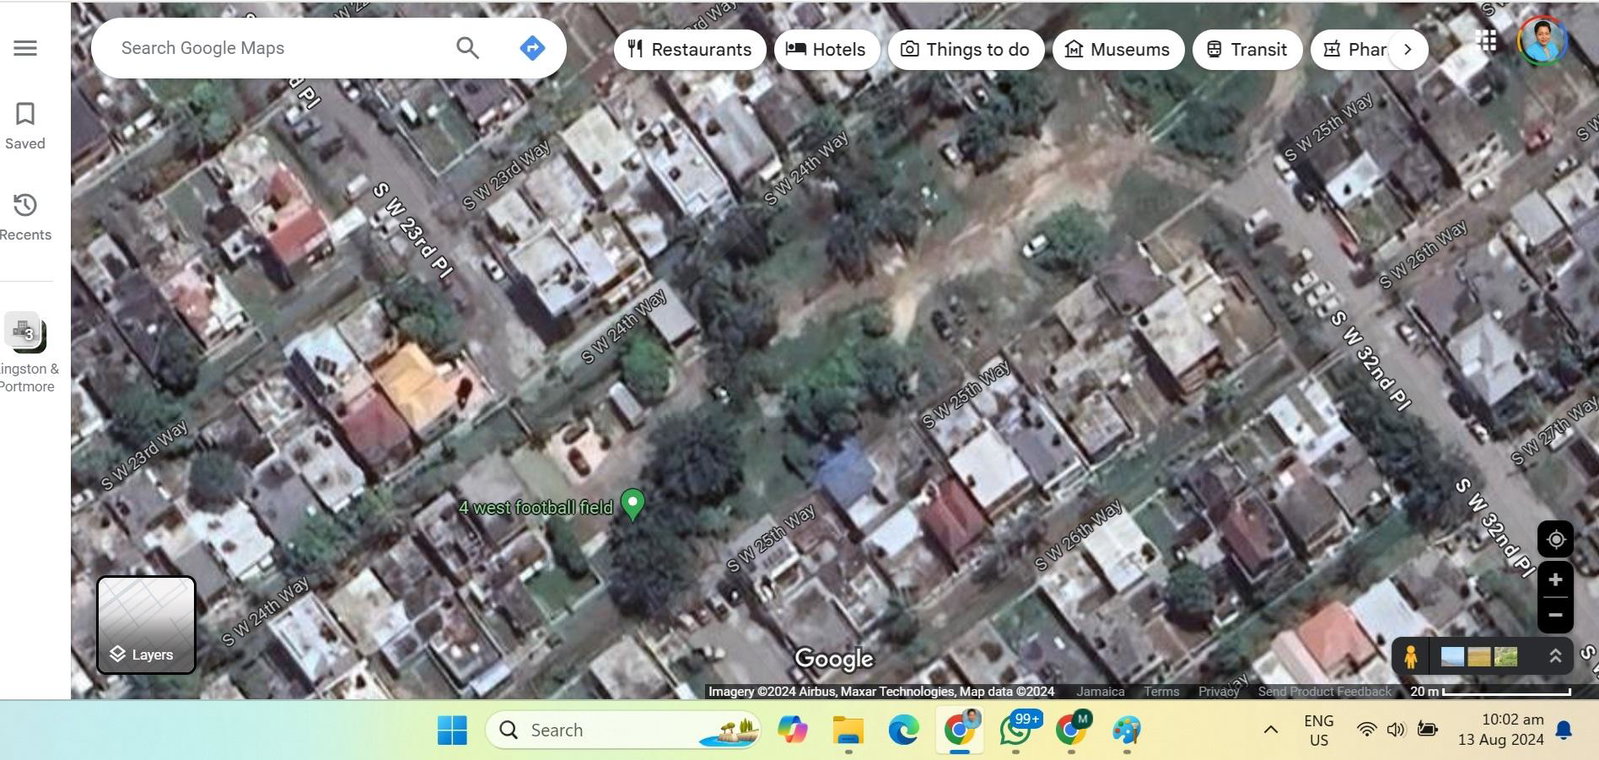Open clock showing 10:02 am

pyautogui.click(x=1501, y=730)
